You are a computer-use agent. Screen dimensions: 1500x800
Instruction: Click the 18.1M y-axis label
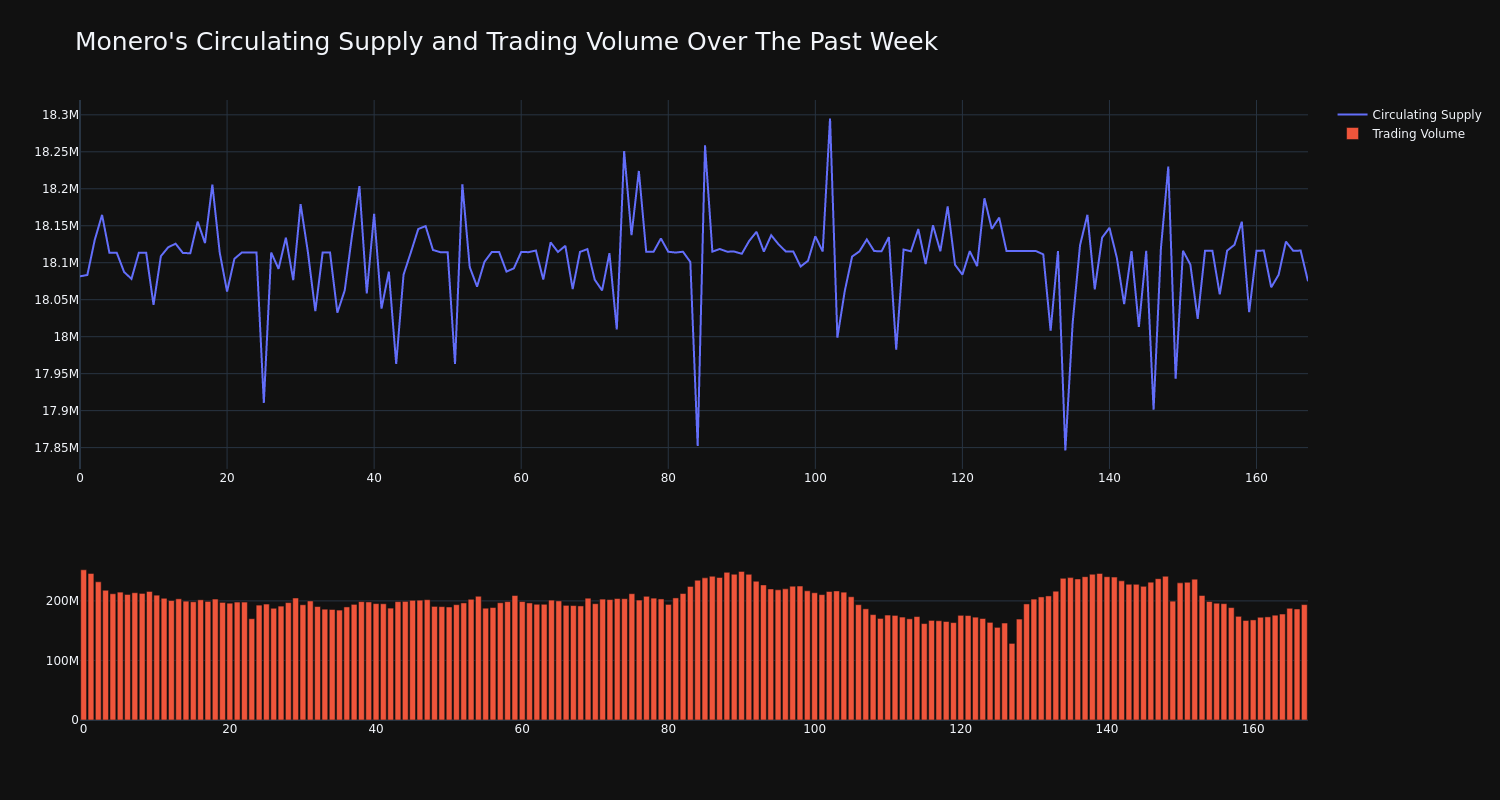(x=60, y=263)
